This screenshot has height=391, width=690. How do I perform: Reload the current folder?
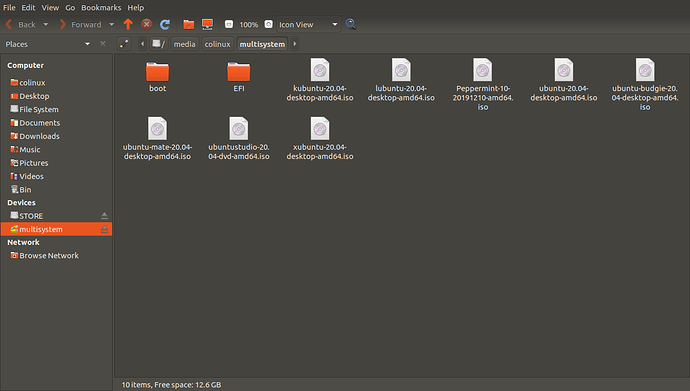[165, 25]
